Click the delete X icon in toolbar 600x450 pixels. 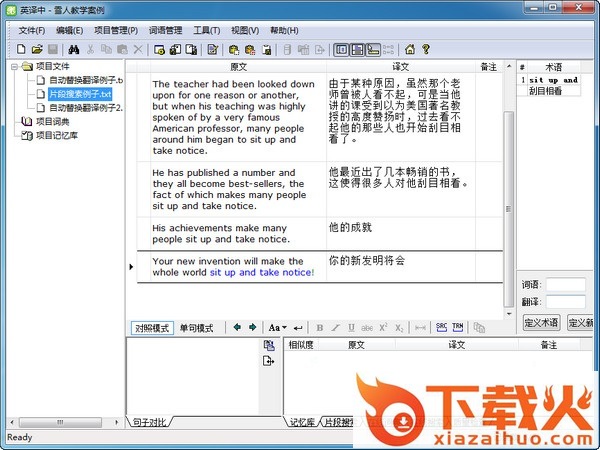[138, 49]
